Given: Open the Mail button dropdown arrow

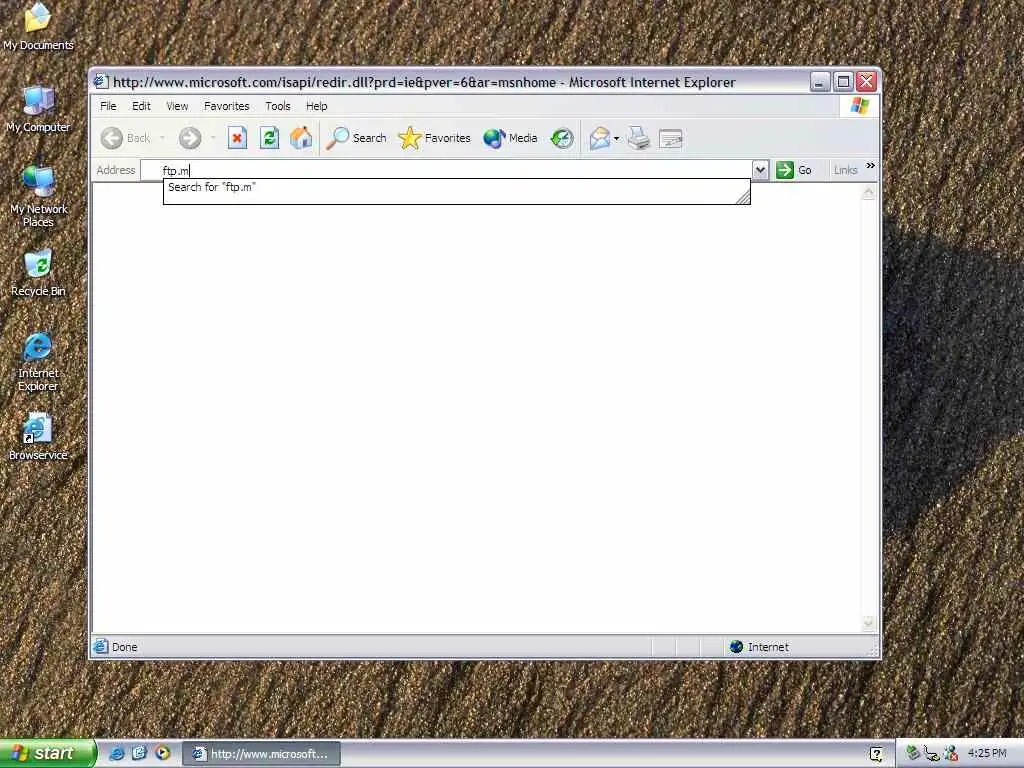Looking at the screenshot, I should coord(616,138).
